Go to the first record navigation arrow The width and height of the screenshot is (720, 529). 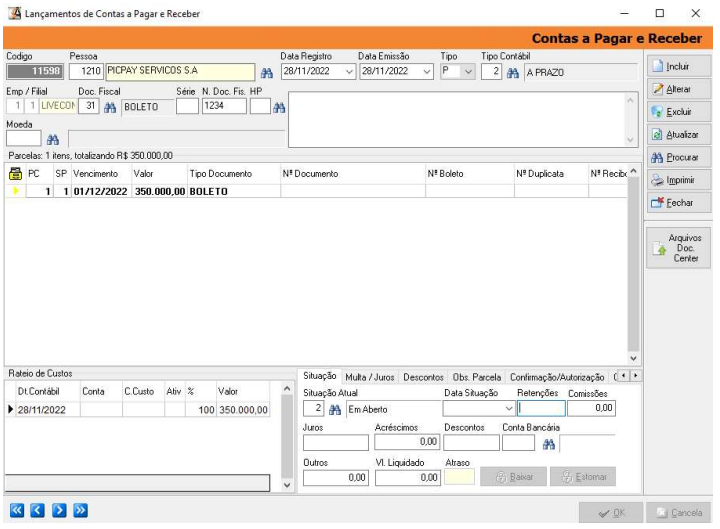[x=15, y=512]
